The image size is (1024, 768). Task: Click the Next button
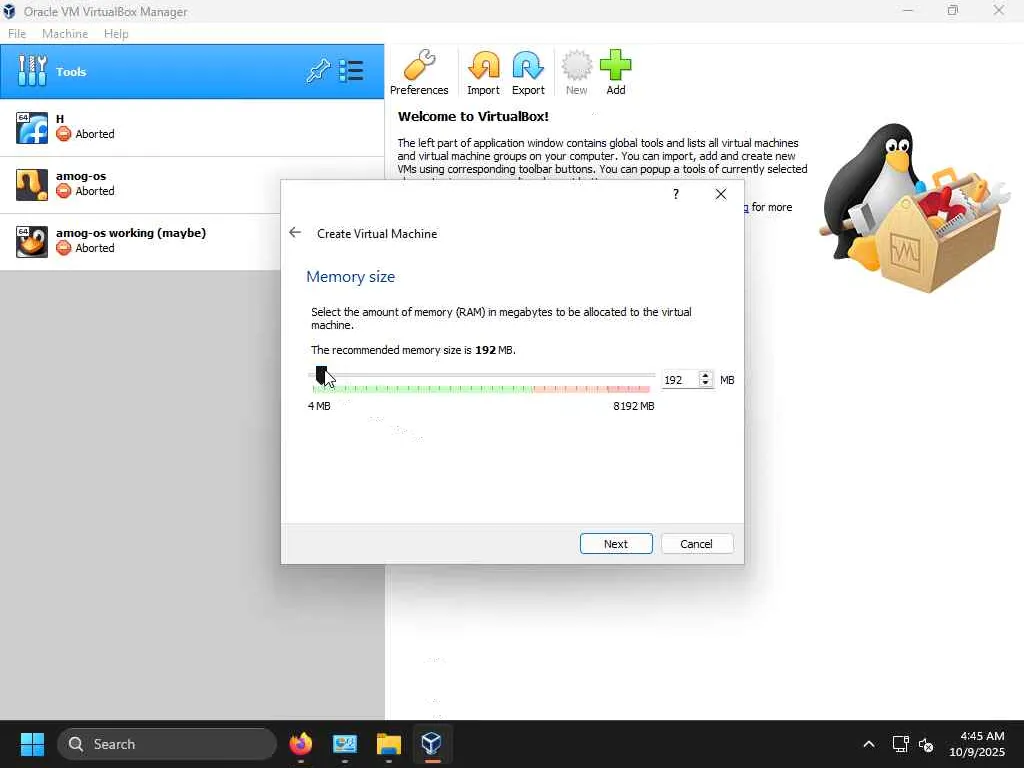[x=616, y=543]
